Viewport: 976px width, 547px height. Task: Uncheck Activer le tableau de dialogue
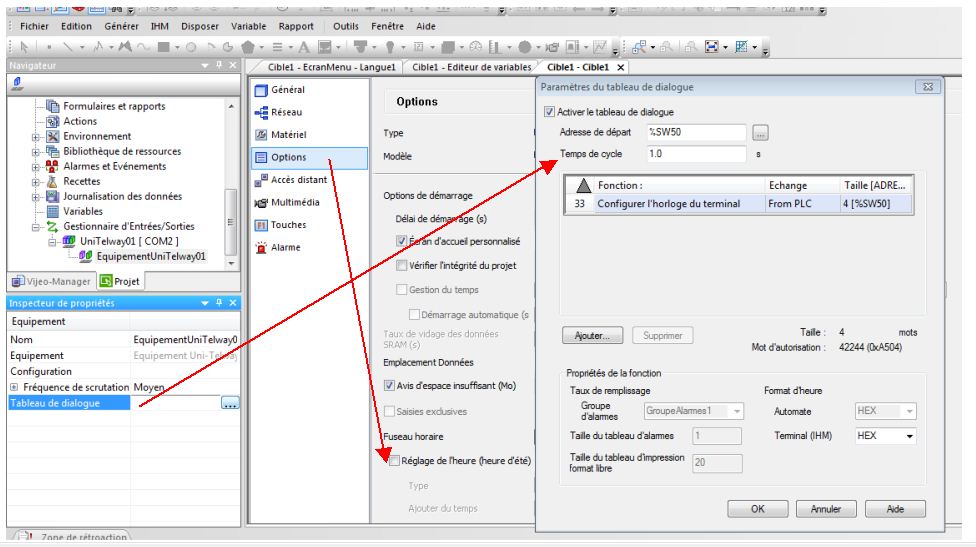548,111
